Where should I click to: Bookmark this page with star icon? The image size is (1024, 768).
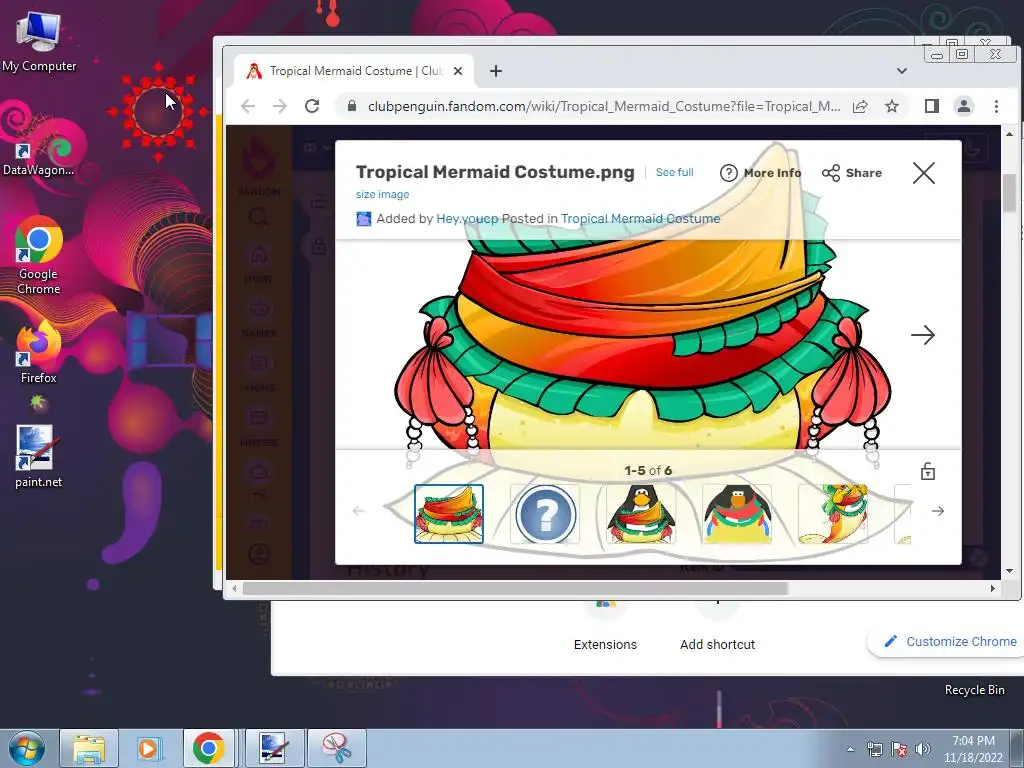click(891, 106)
